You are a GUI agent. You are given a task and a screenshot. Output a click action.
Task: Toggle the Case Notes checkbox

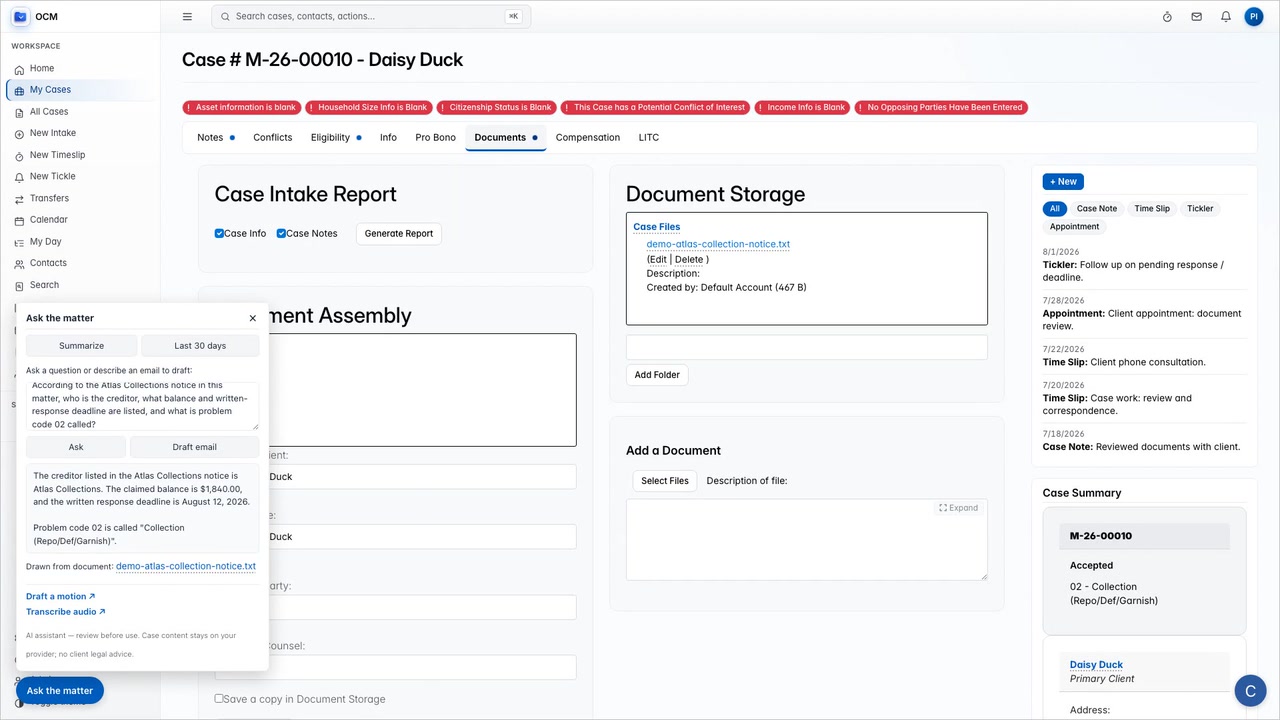[281, 233]
